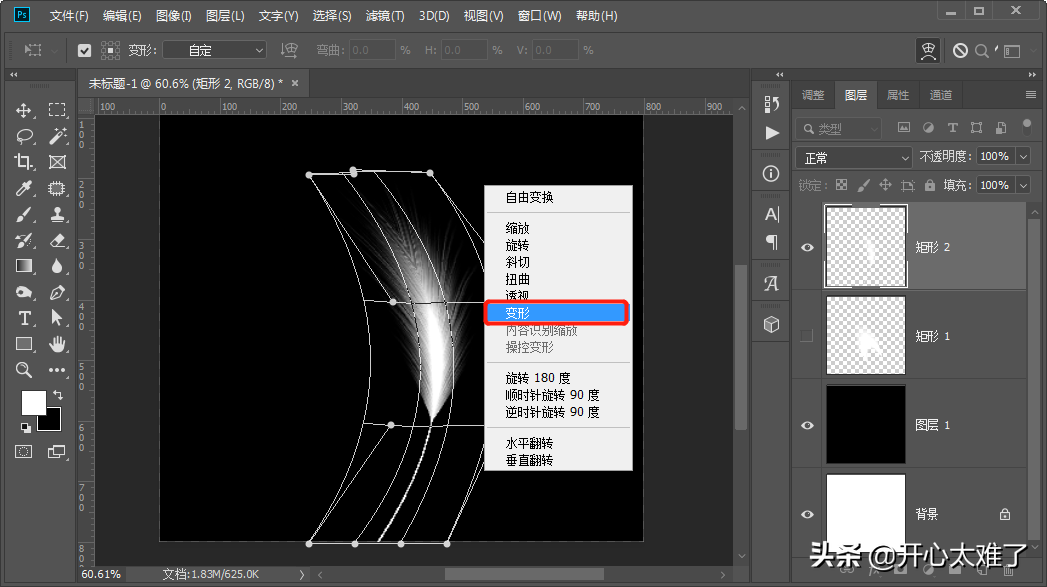The image size is (1047, 587).
Task: Select the Horizontal Type tool
Action: (x=24, y=319)
